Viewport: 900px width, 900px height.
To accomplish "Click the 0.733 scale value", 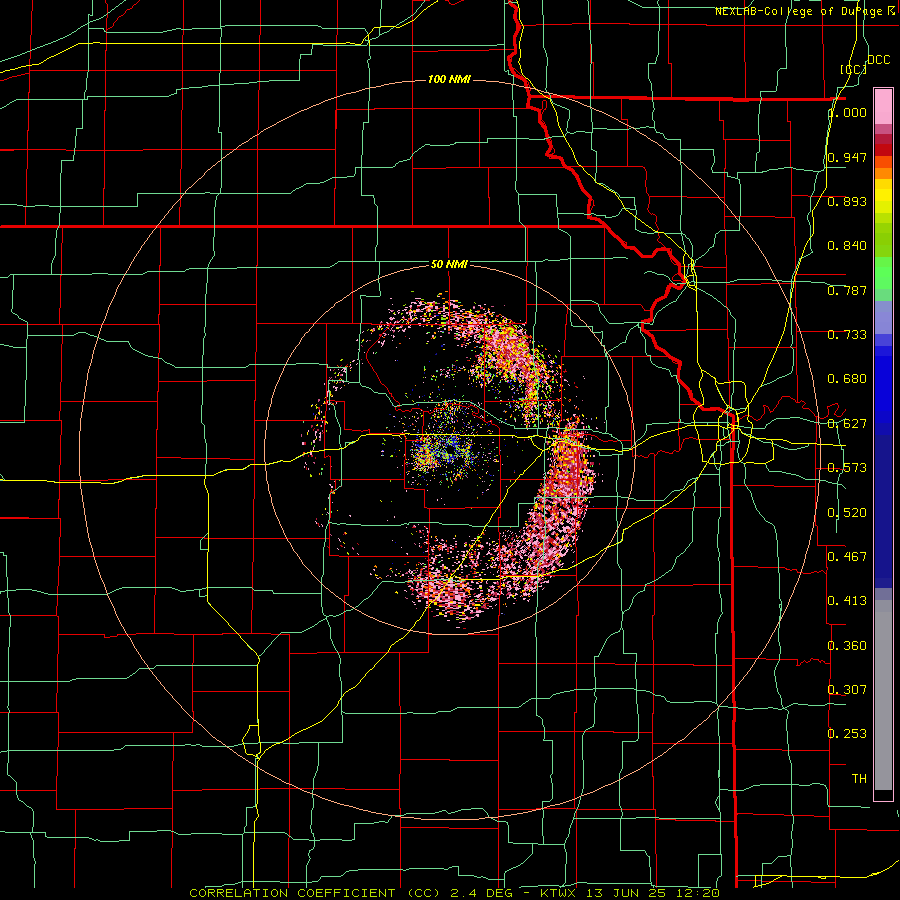I will [847, 335].
